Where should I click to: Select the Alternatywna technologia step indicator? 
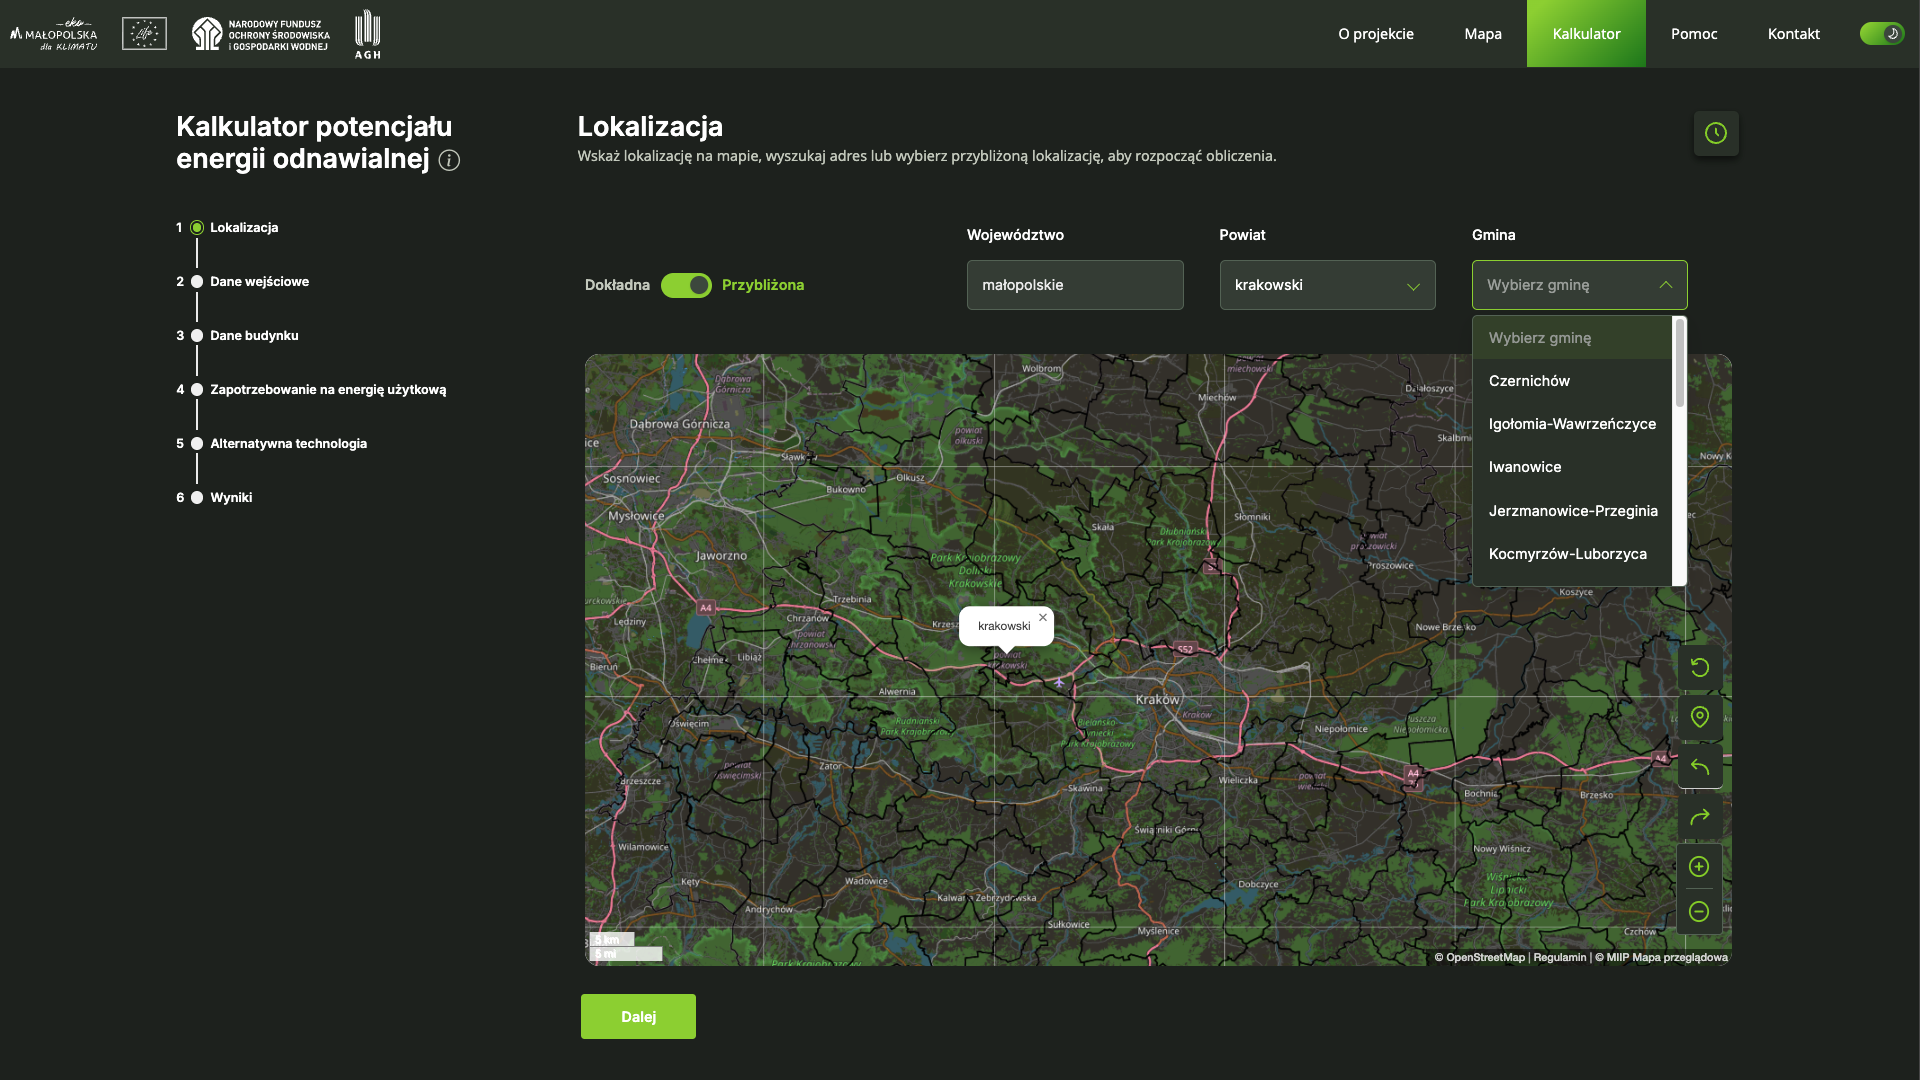coord(197,444)
